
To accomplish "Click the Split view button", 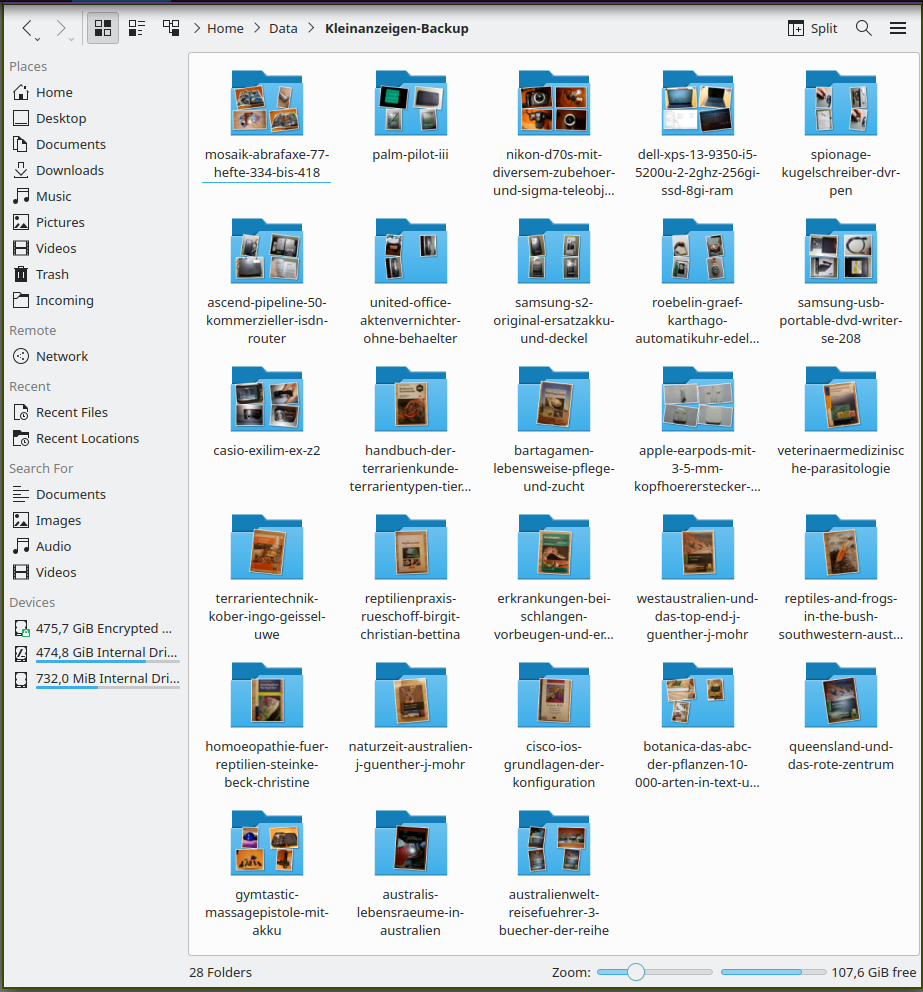I will pos(812,28).
